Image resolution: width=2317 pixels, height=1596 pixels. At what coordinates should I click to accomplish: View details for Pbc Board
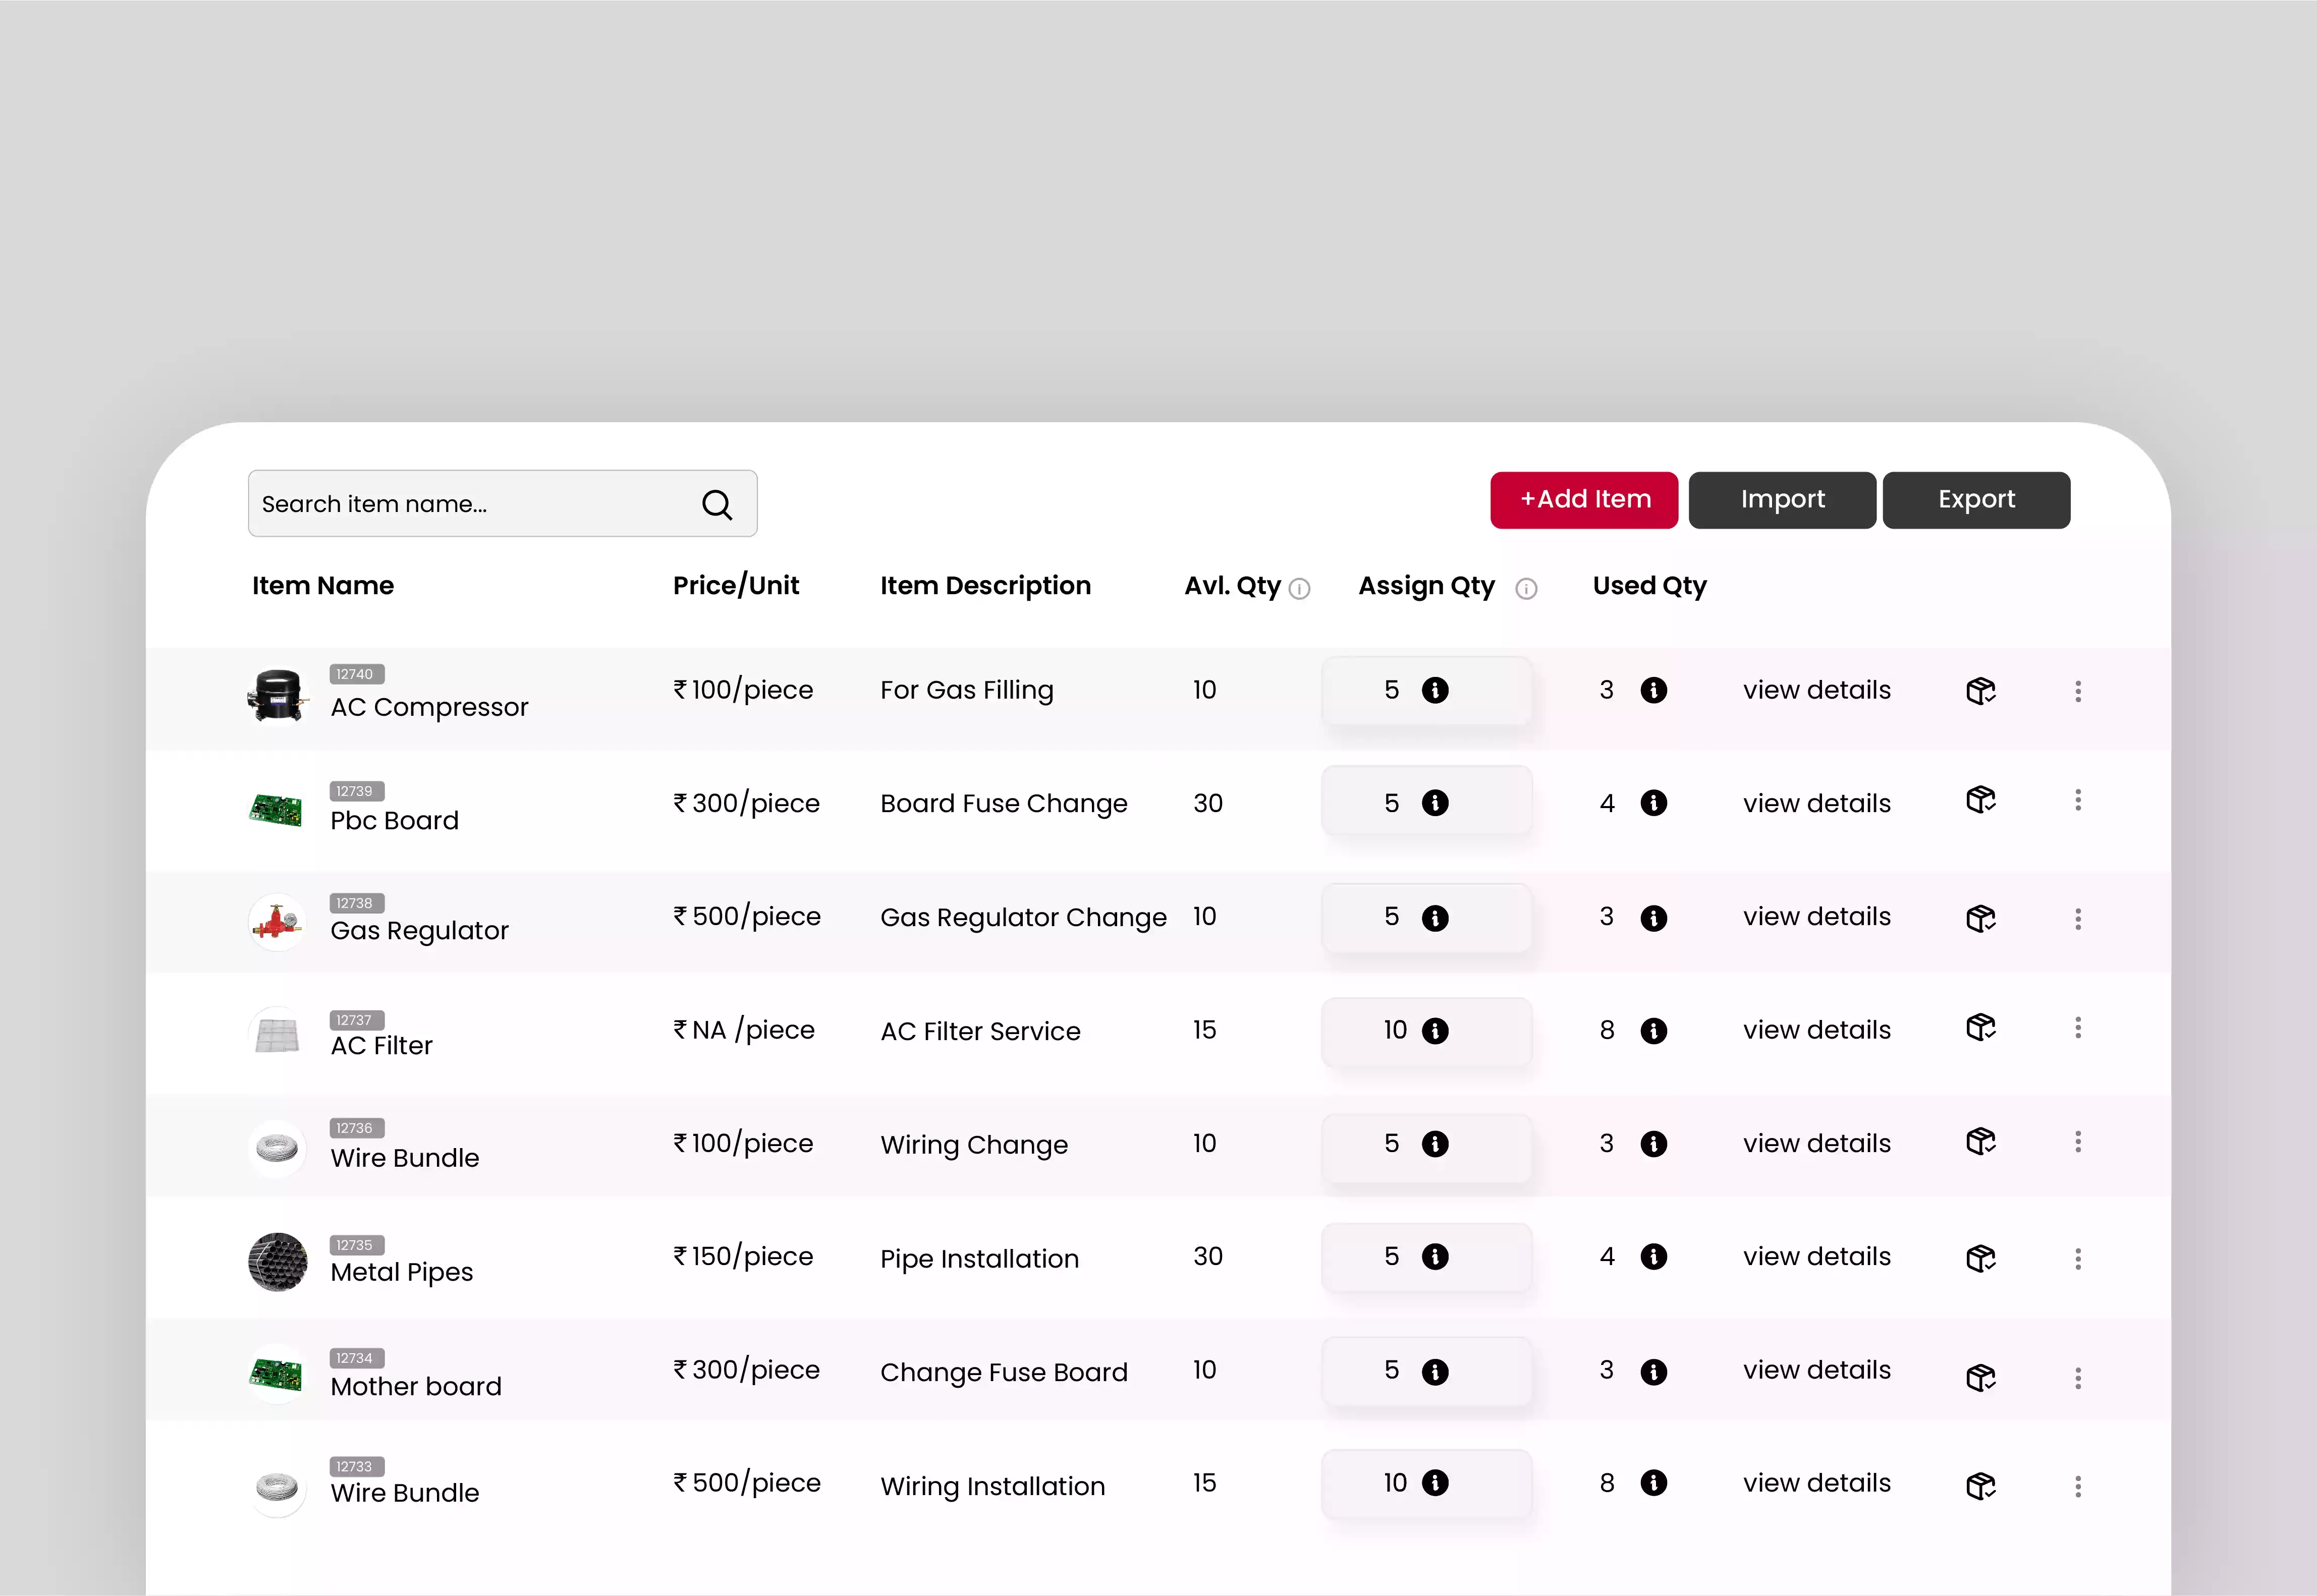coord(1817,803)
